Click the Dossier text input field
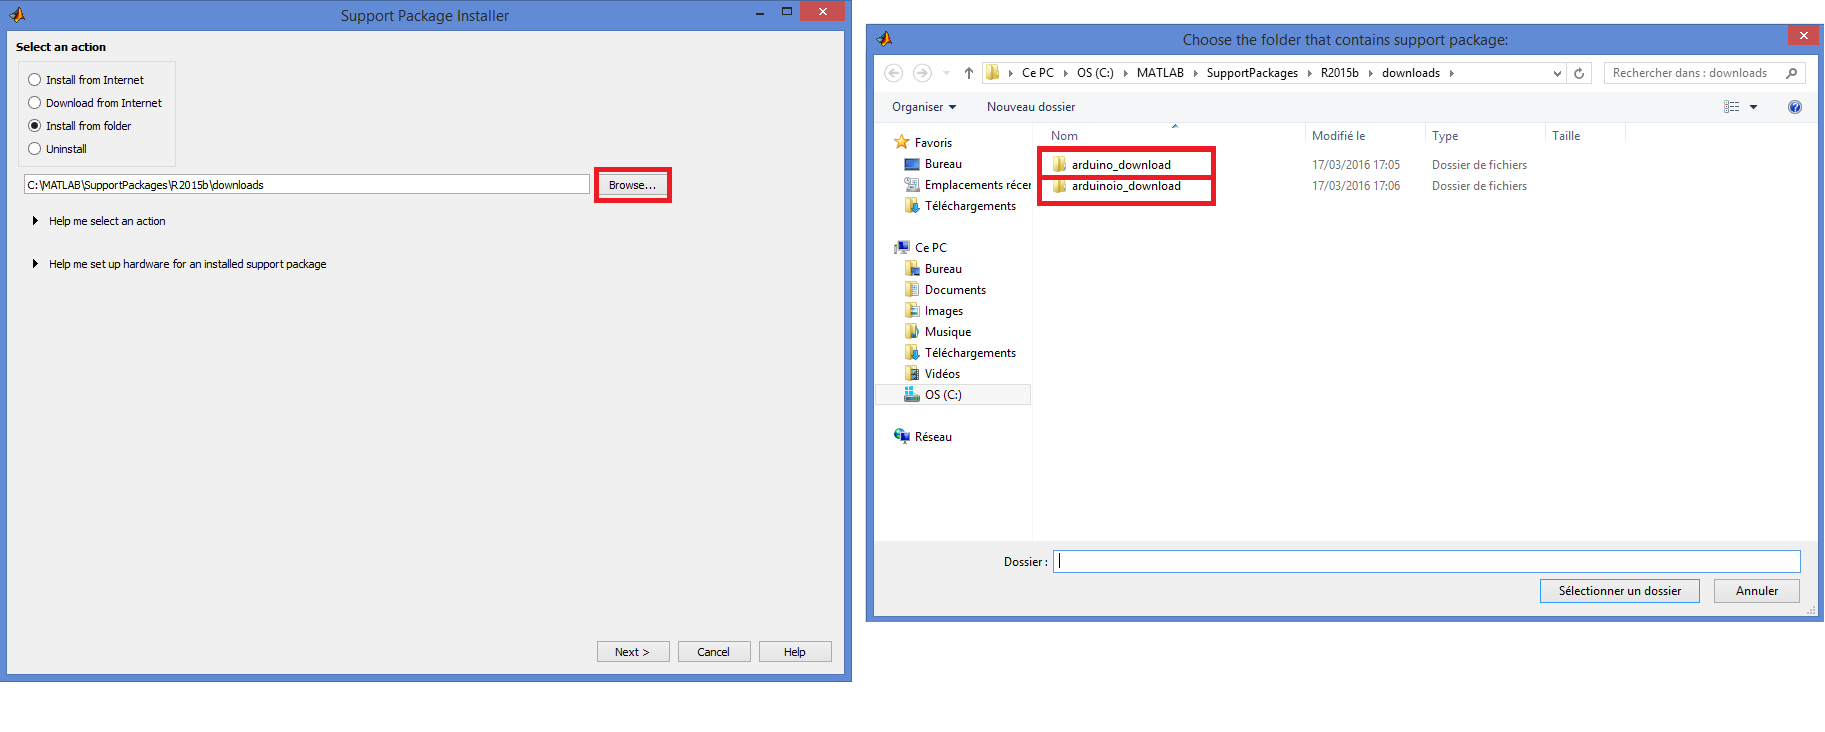1825x732 pixels. (1426, 561)
